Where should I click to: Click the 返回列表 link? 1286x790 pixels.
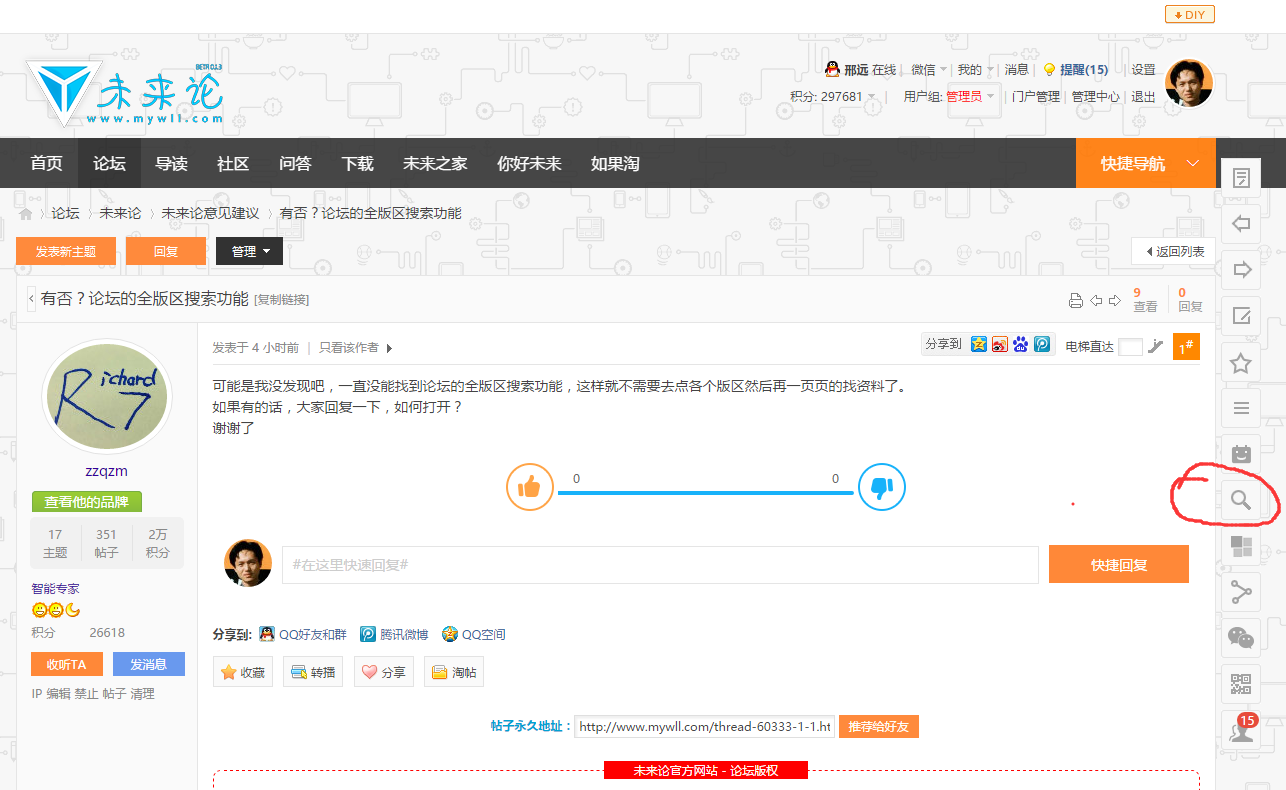pos(1173,251)
